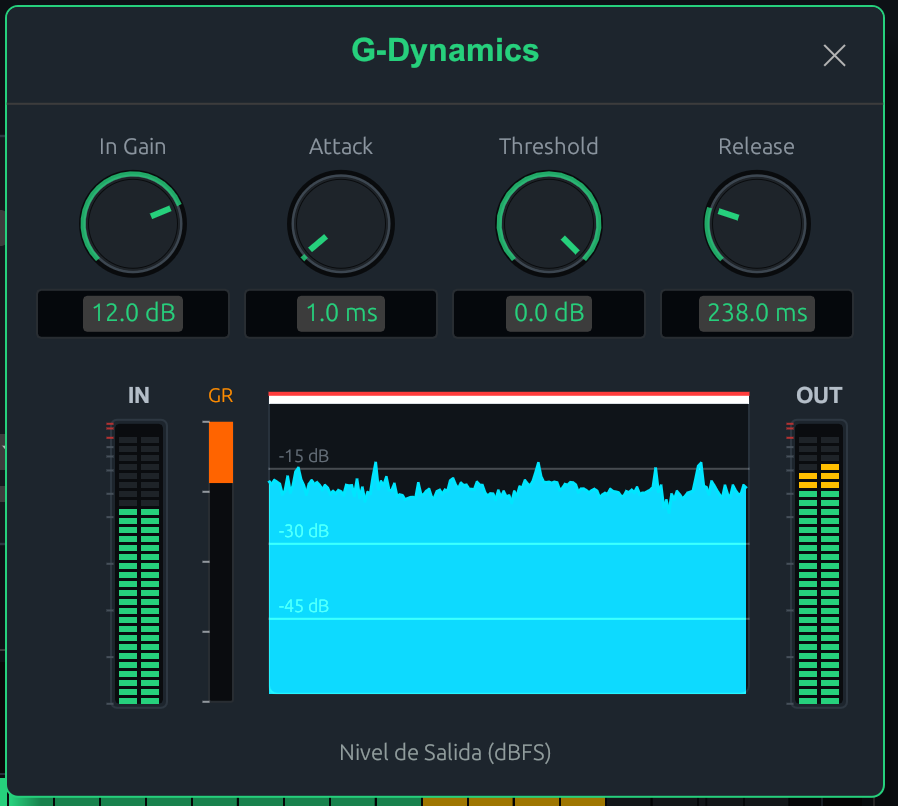Adjust the In Gain knob
Viewport: 898px width, 806px height.
pyautogui.click(x=133, y=222)
